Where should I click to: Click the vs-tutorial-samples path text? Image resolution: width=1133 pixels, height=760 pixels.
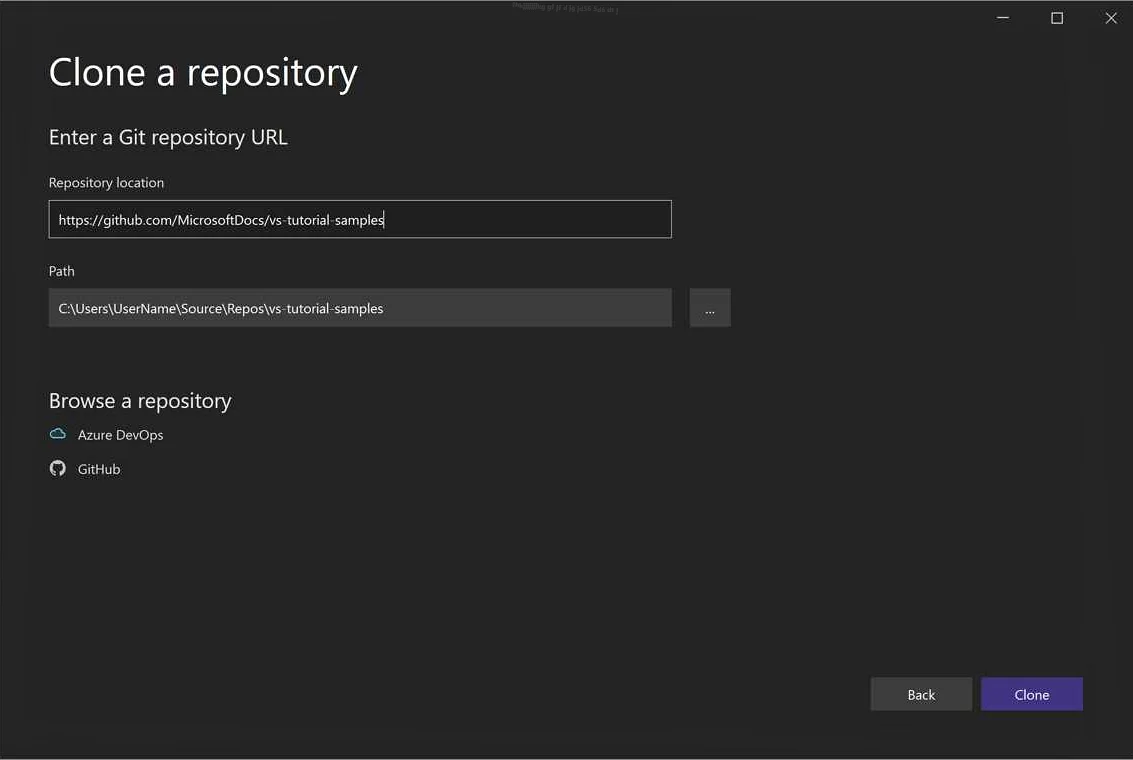(220, 308)
